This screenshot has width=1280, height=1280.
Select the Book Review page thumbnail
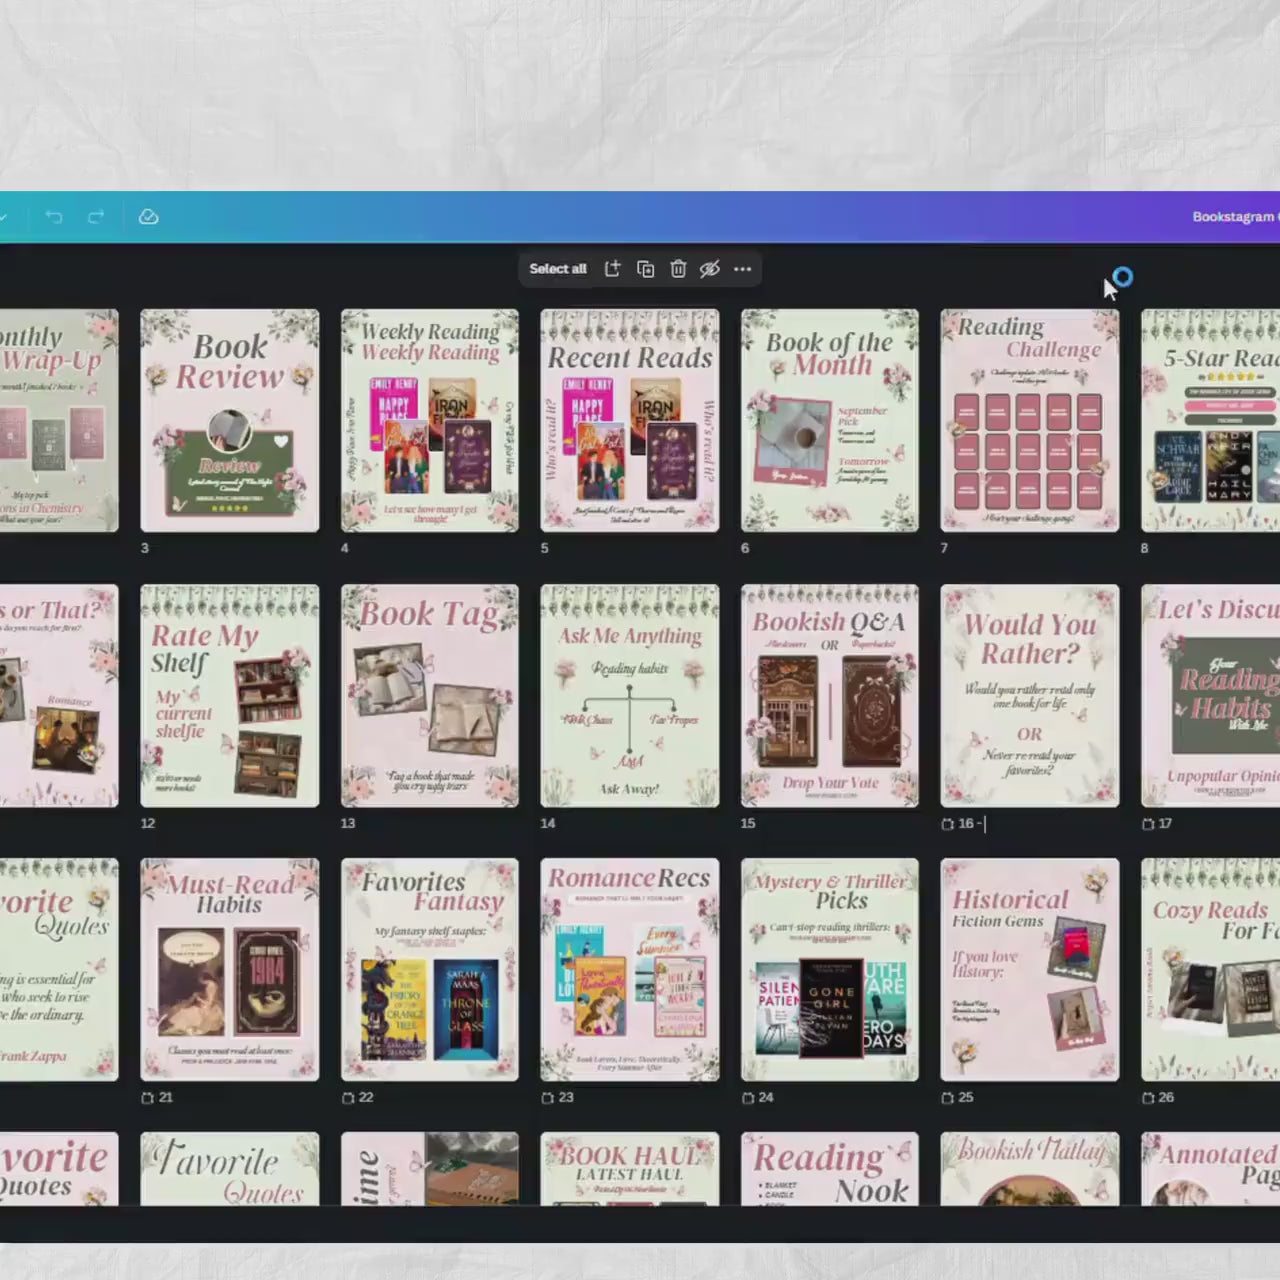pyautogui.click(x=230, y=420)
